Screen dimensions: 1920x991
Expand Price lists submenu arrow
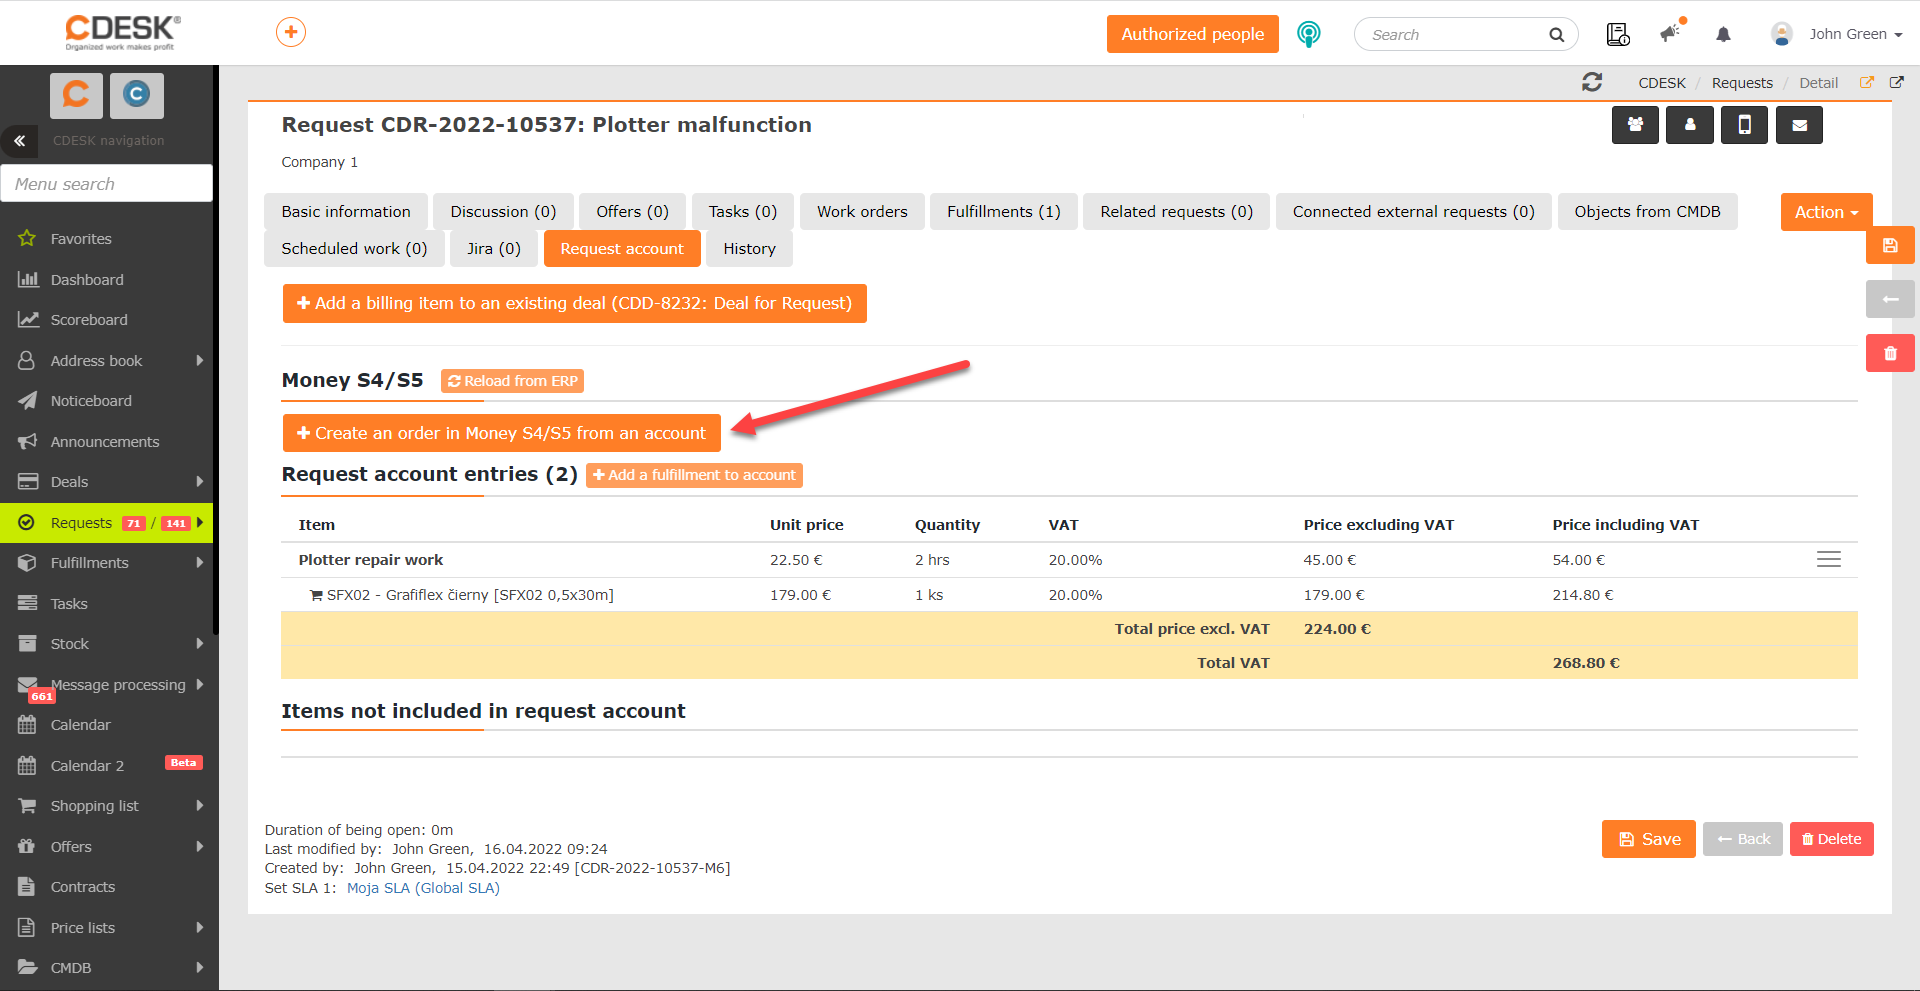(200, 928)
